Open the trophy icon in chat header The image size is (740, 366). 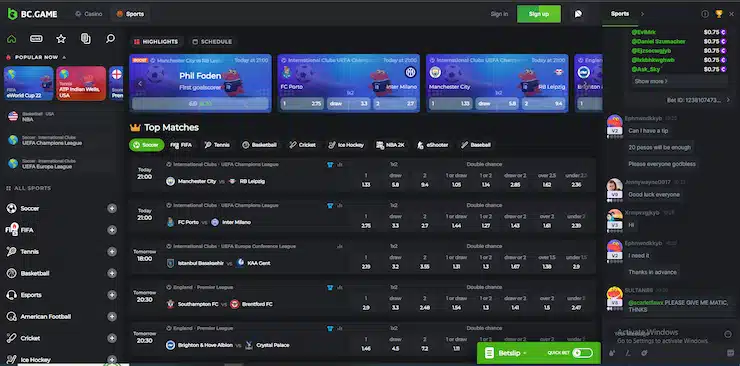click(719, 14)
